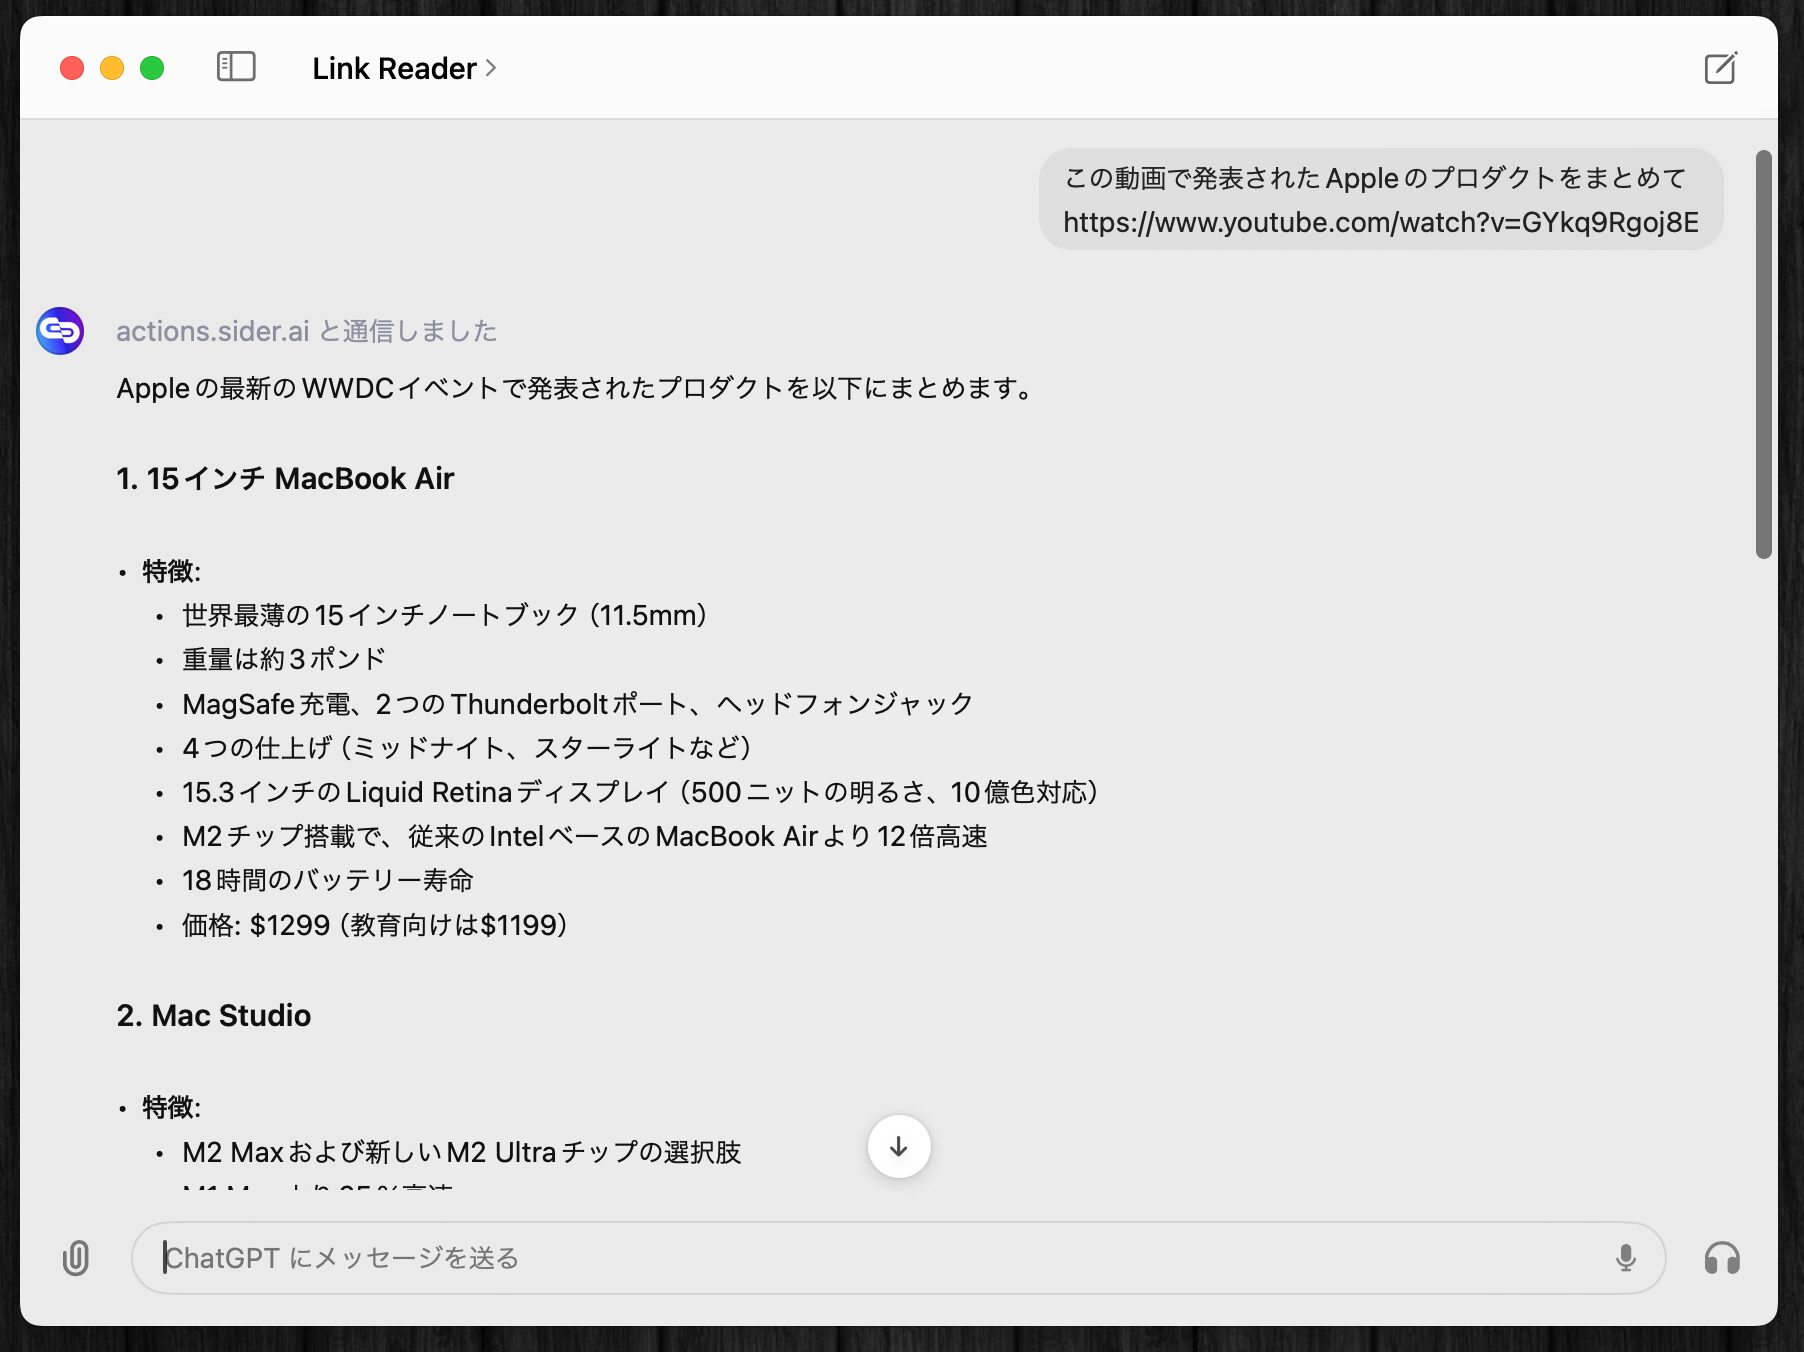This screenshot has width=1804, height=1352.
Task: Maximize the window with green button
Action: click(152, 68)
